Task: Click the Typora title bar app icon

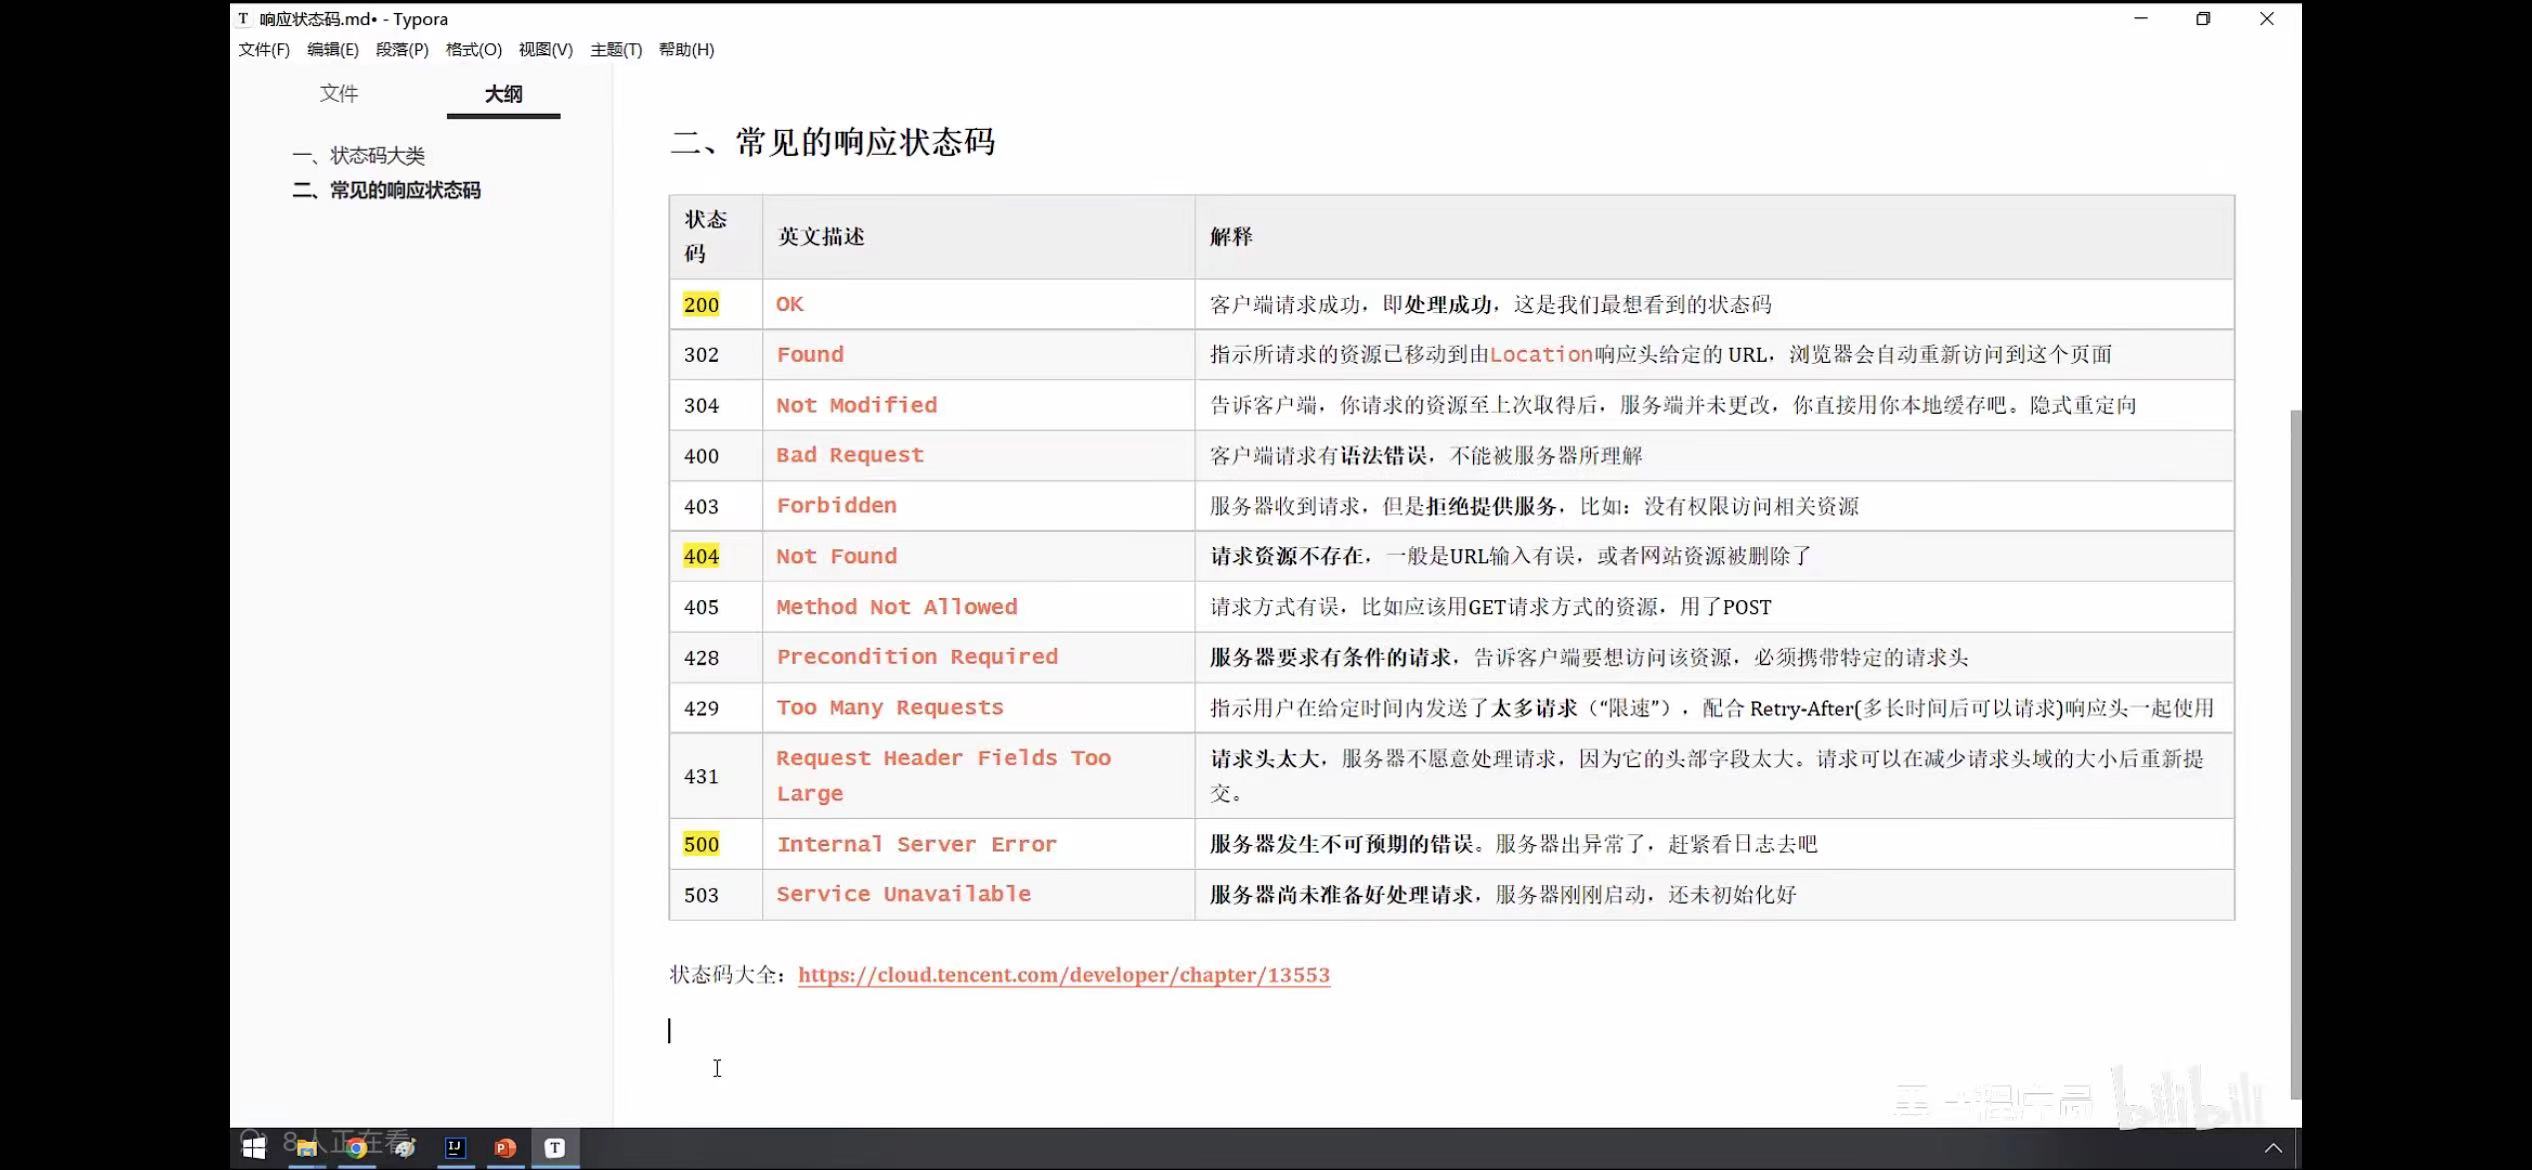Action: click(x=243, y=19)
